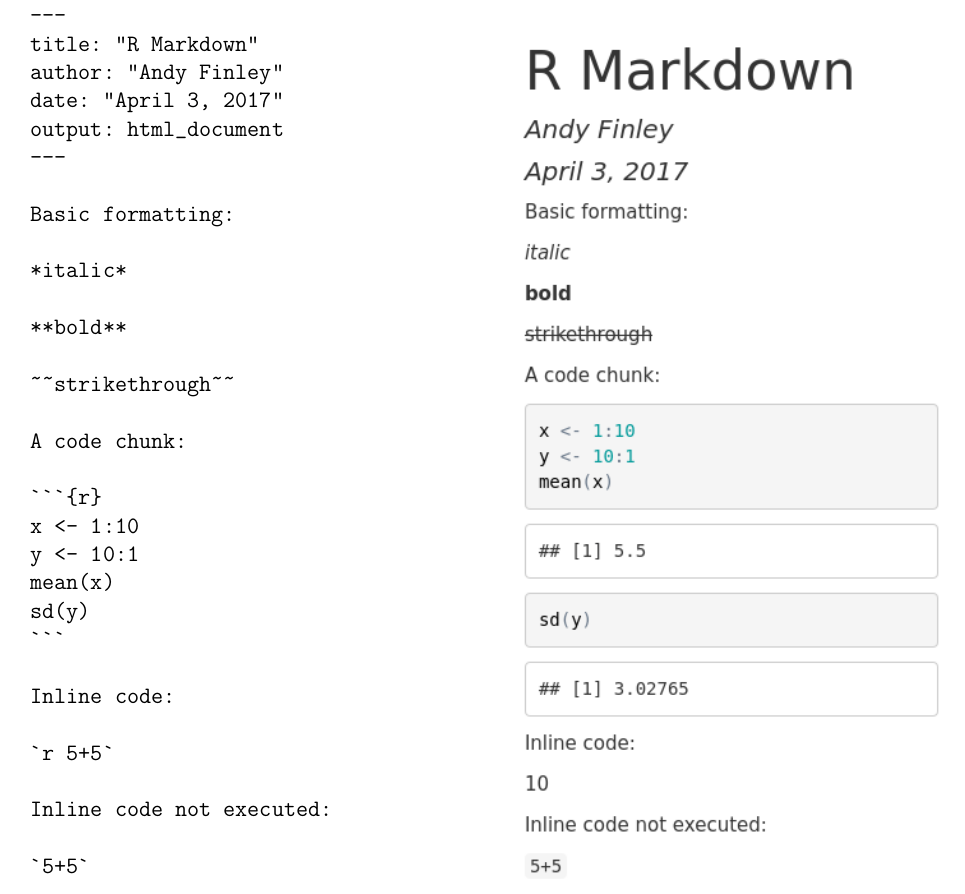Click the source line "mean(x)"
The image size is (965, 894).
[x=72, y=582]
